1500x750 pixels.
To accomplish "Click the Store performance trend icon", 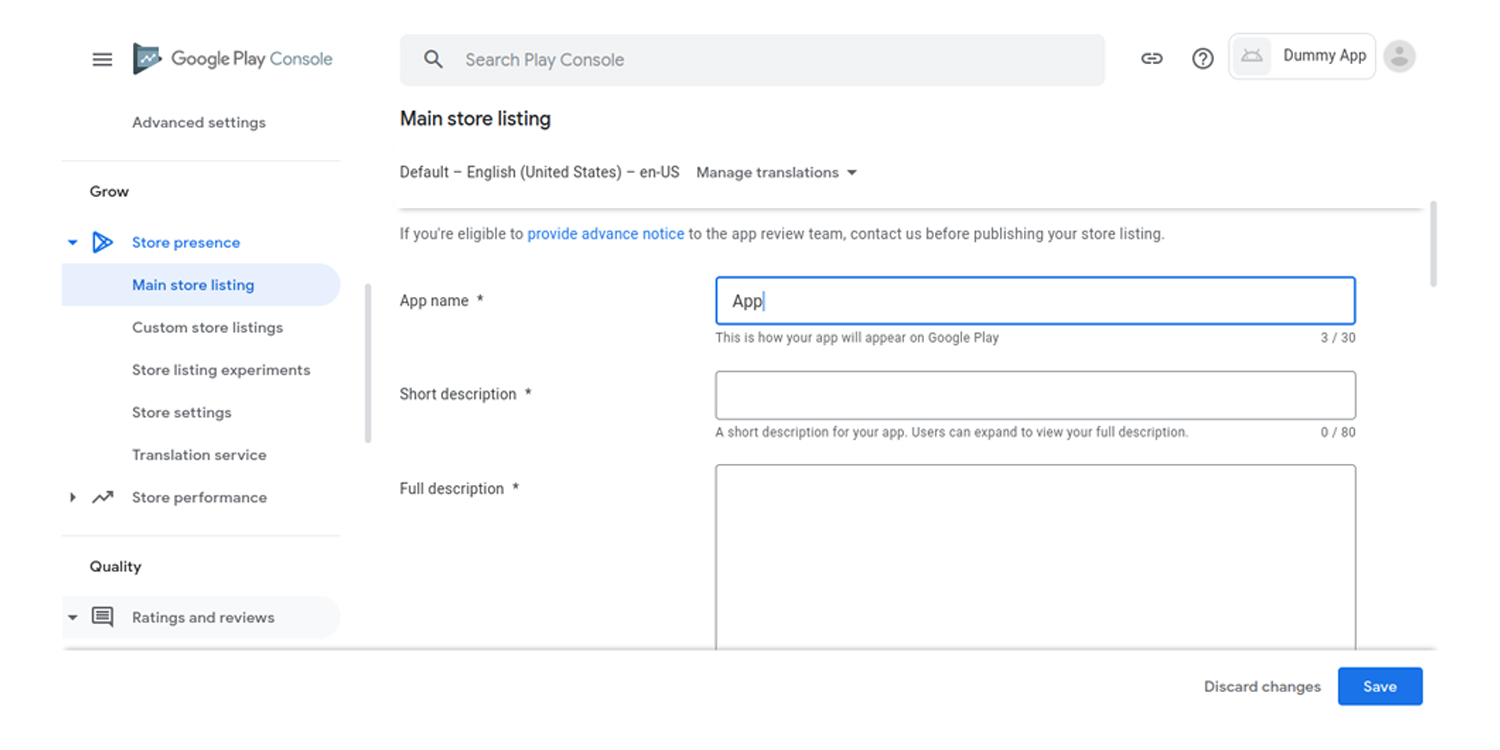I will 102,497.
